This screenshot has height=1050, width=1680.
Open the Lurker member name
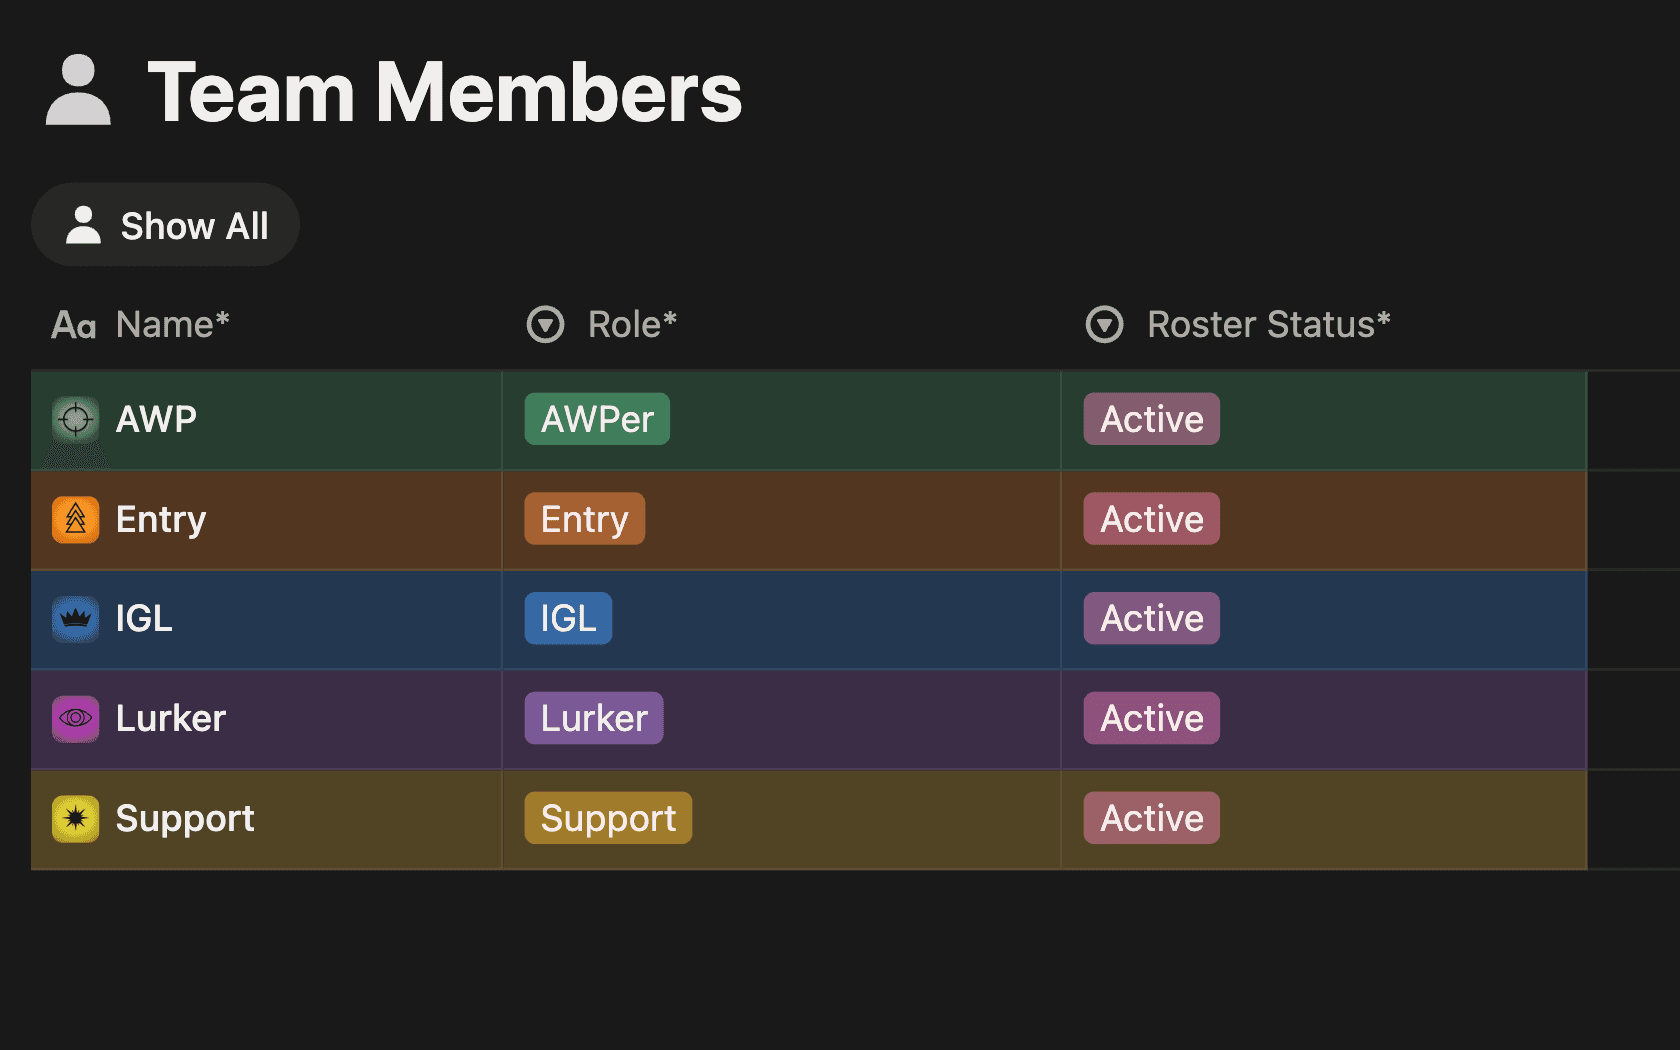(x=171, y=718)
